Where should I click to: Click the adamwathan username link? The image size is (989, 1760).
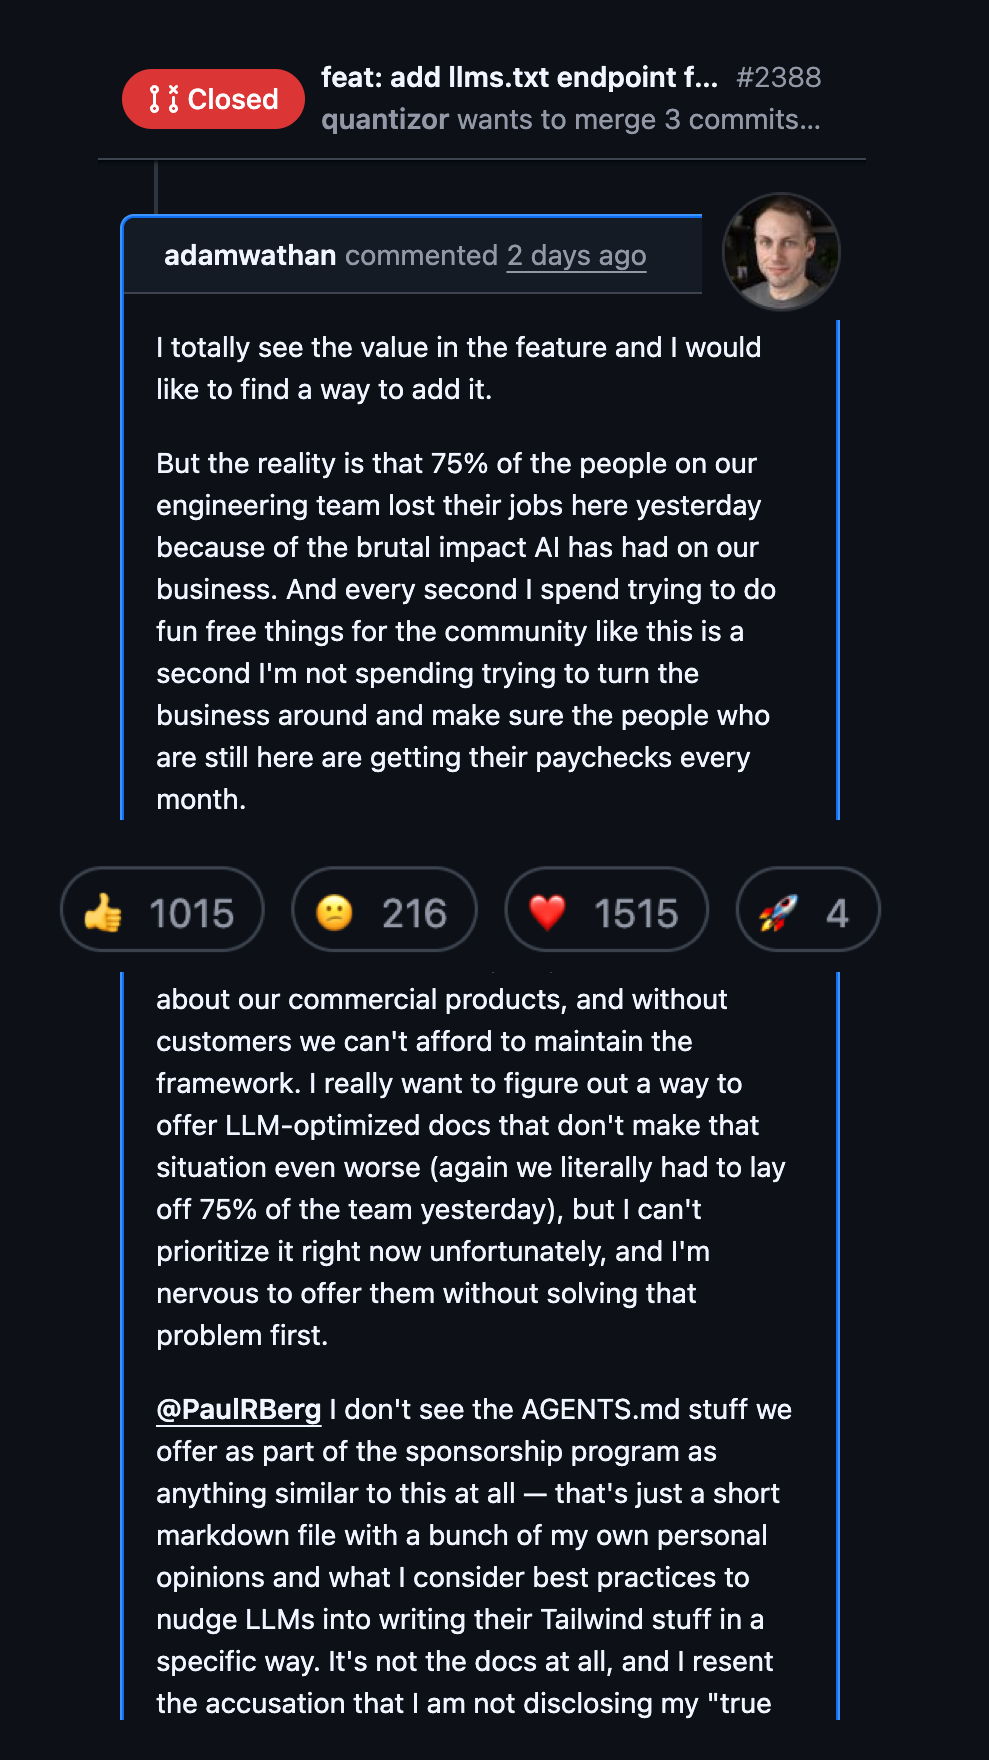pos(250,256)
